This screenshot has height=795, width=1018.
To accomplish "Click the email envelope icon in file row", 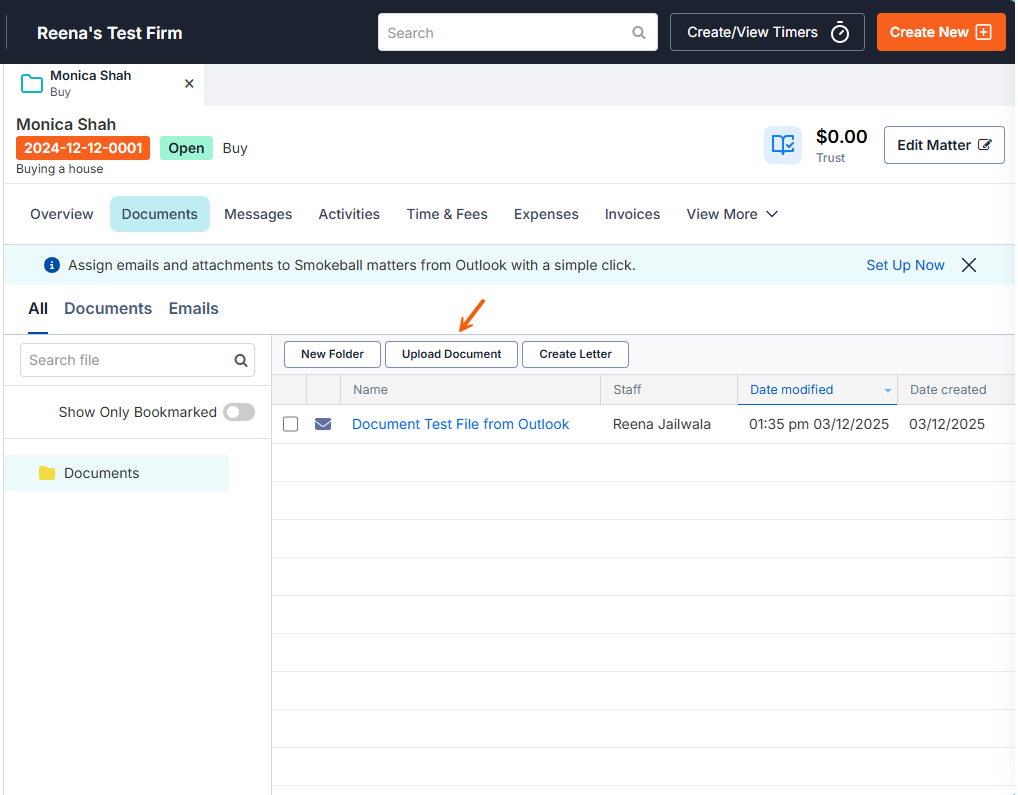I will (x=323, y=424).
